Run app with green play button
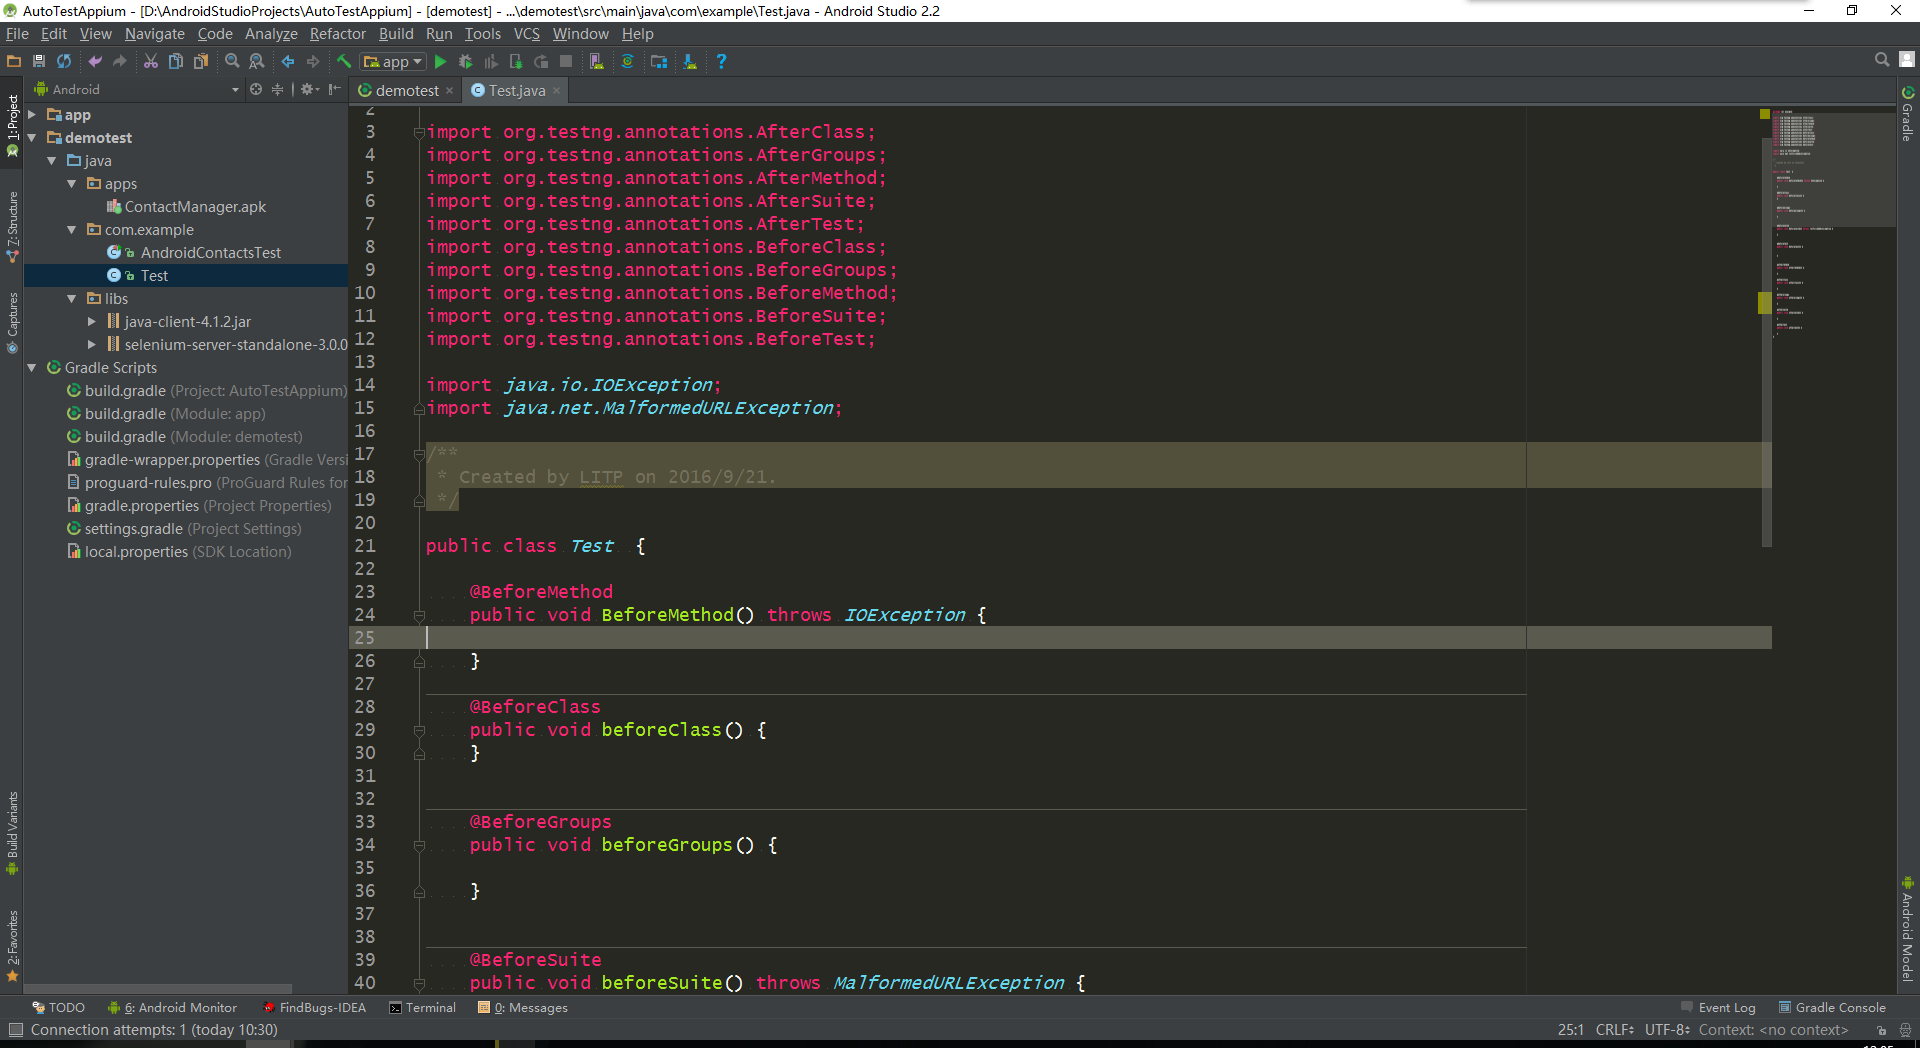 tap(440, 61)
